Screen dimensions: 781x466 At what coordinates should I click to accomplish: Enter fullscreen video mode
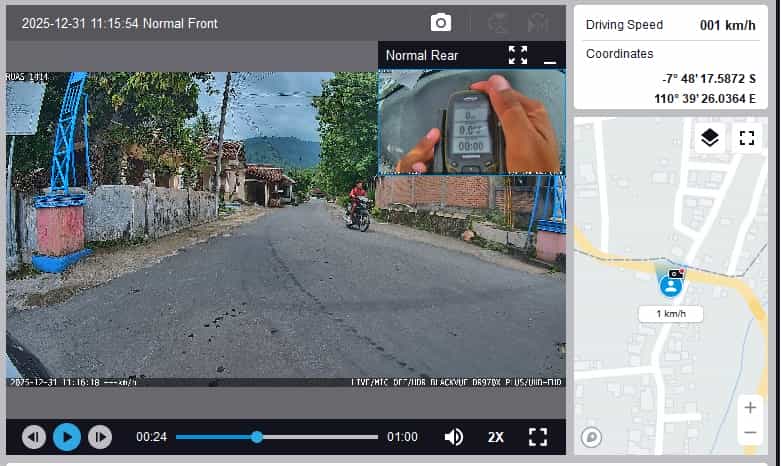pyautogui.click(x=538, y=437)
